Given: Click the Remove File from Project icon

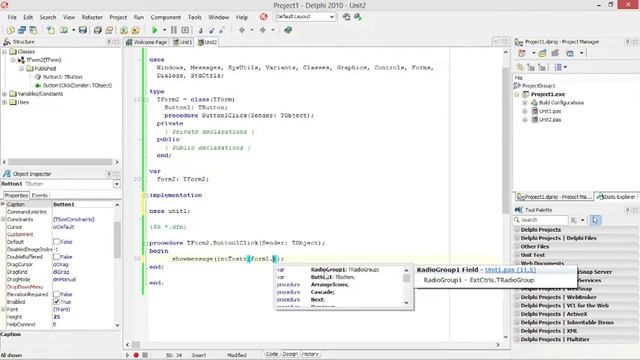Looking at the screenshot, I should [x=136, y=30].
